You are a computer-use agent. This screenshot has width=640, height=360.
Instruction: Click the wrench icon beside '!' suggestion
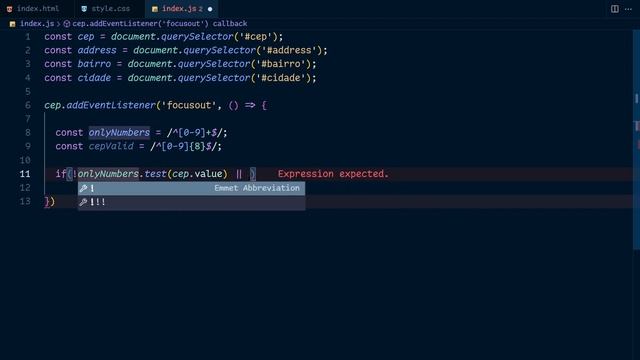pos(83,188)
